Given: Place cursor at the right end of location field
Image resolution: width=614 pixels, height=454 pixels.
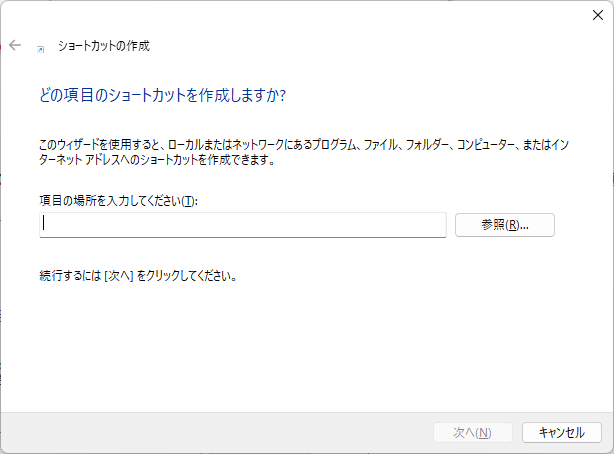Looking at the screenshot, I should [438, 225].
